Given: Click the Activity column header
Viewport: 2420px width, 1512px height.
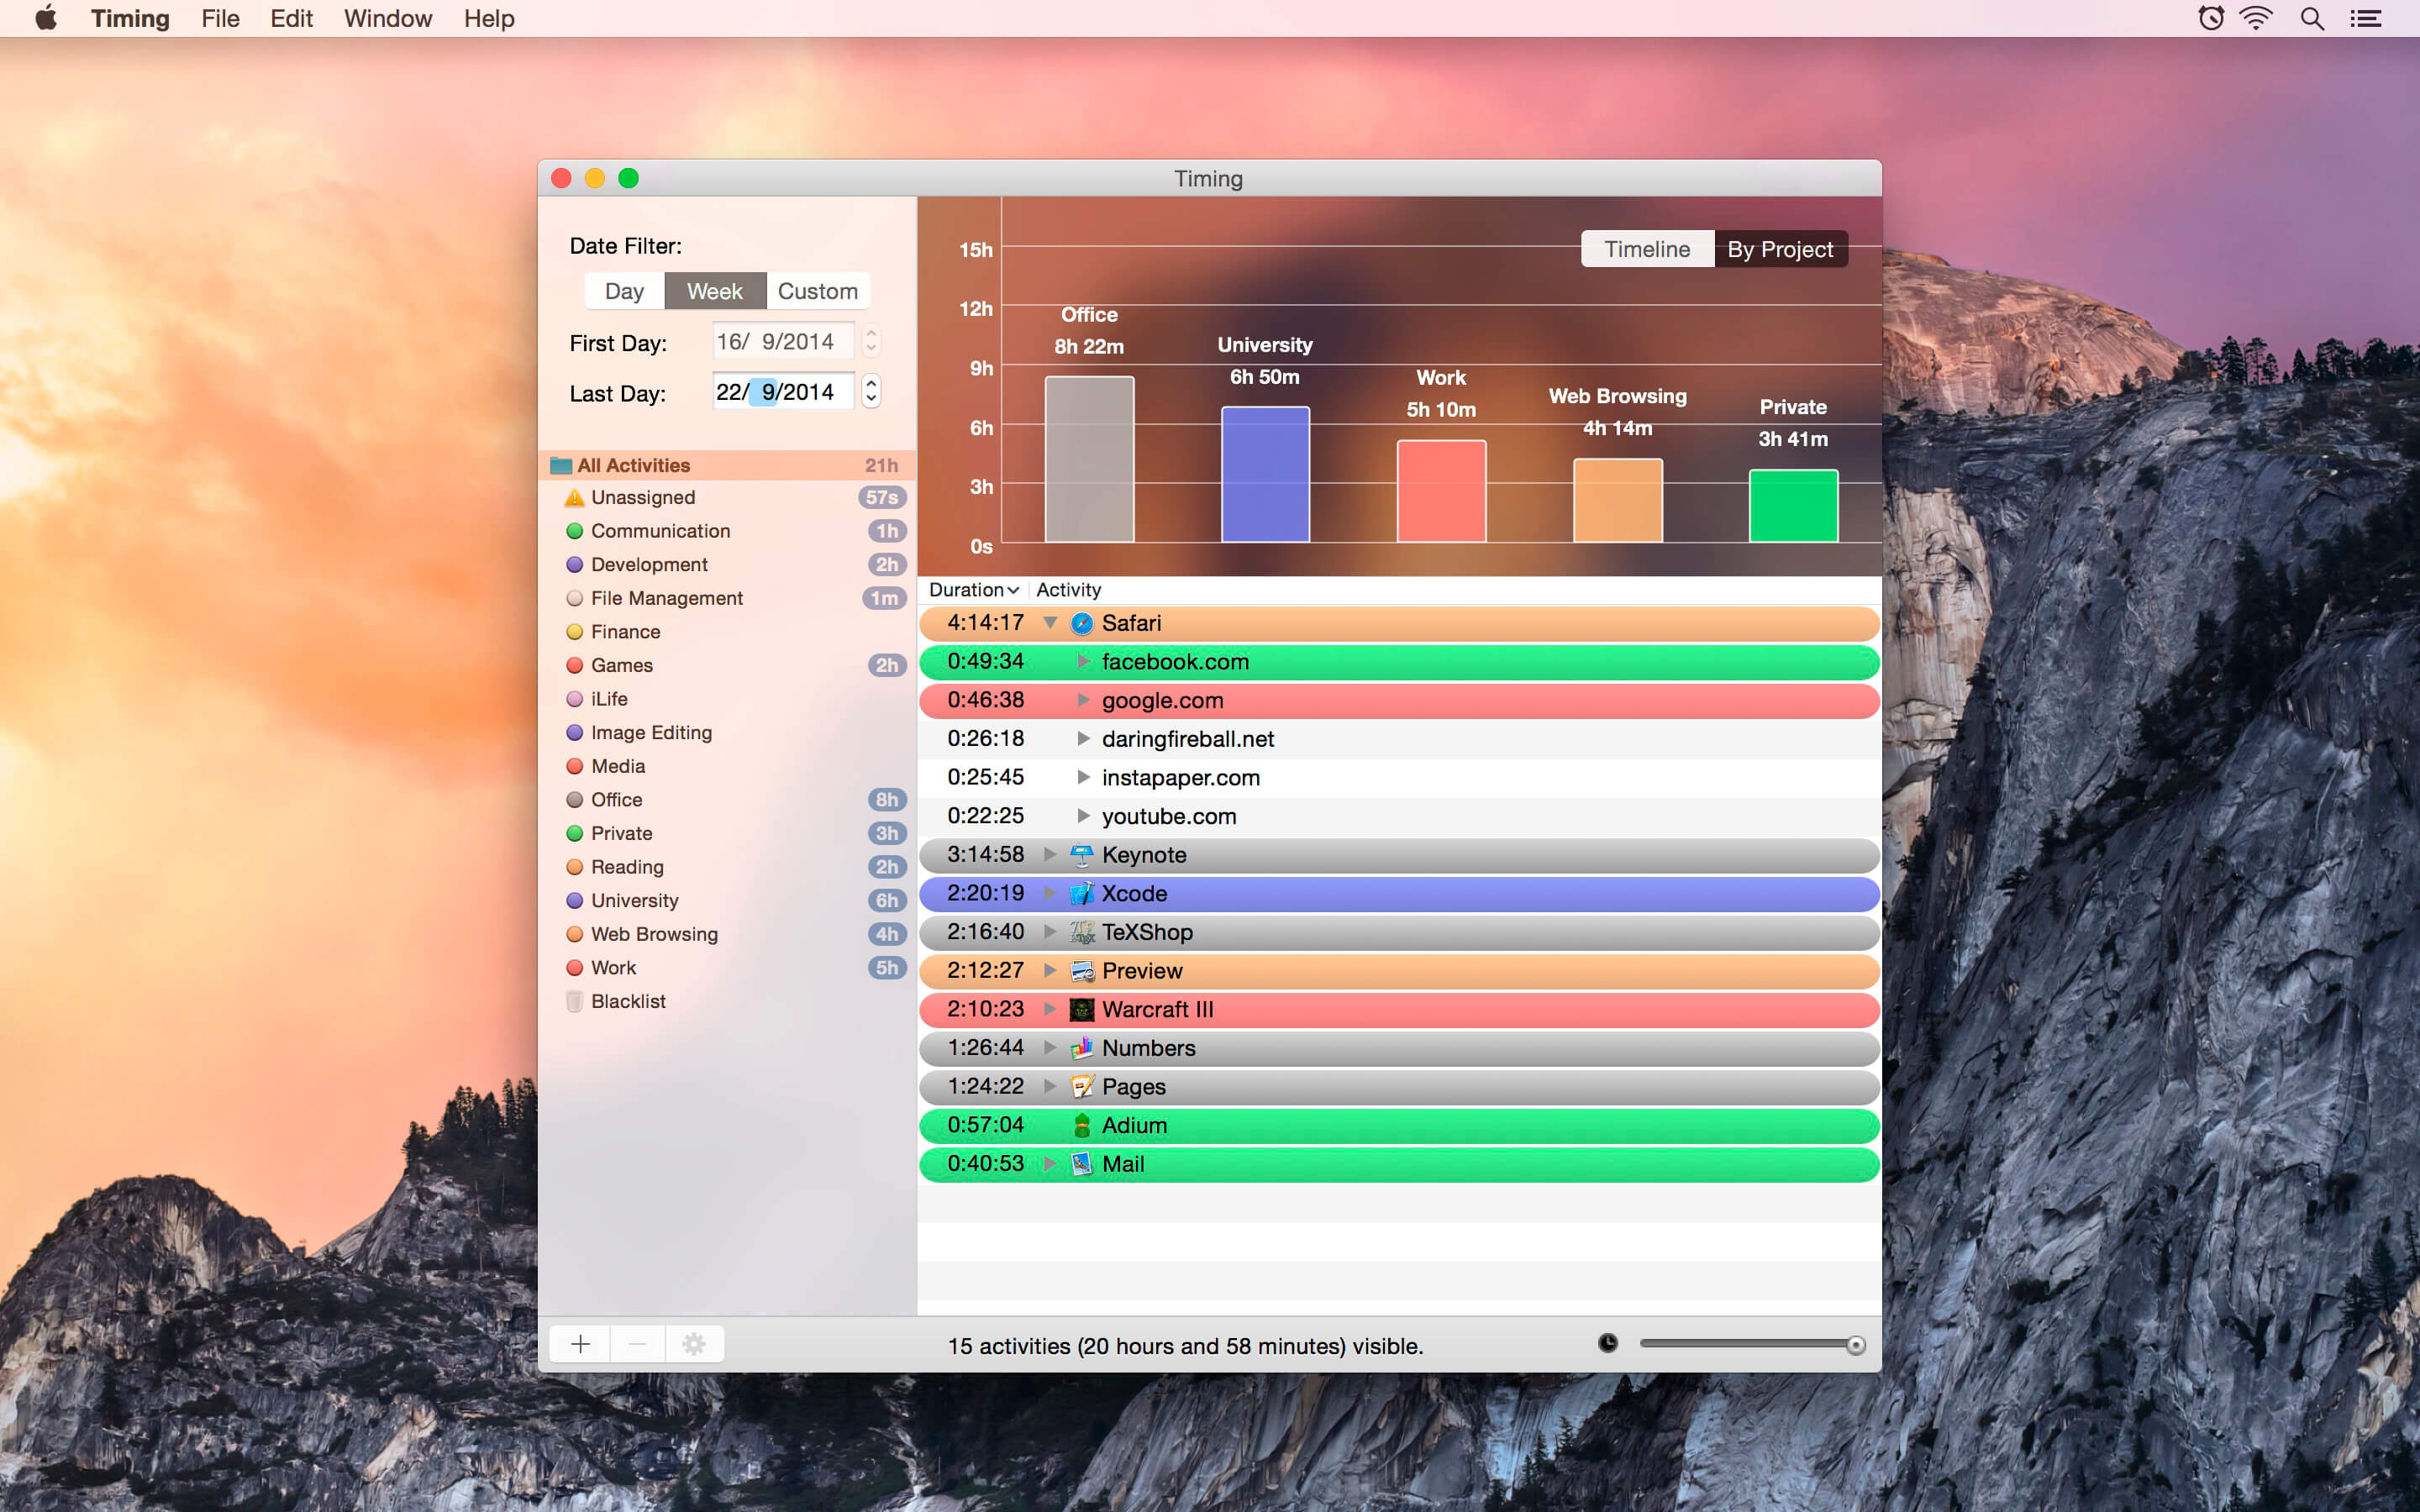Looking at the screenshot, I should click(1068, 590).
